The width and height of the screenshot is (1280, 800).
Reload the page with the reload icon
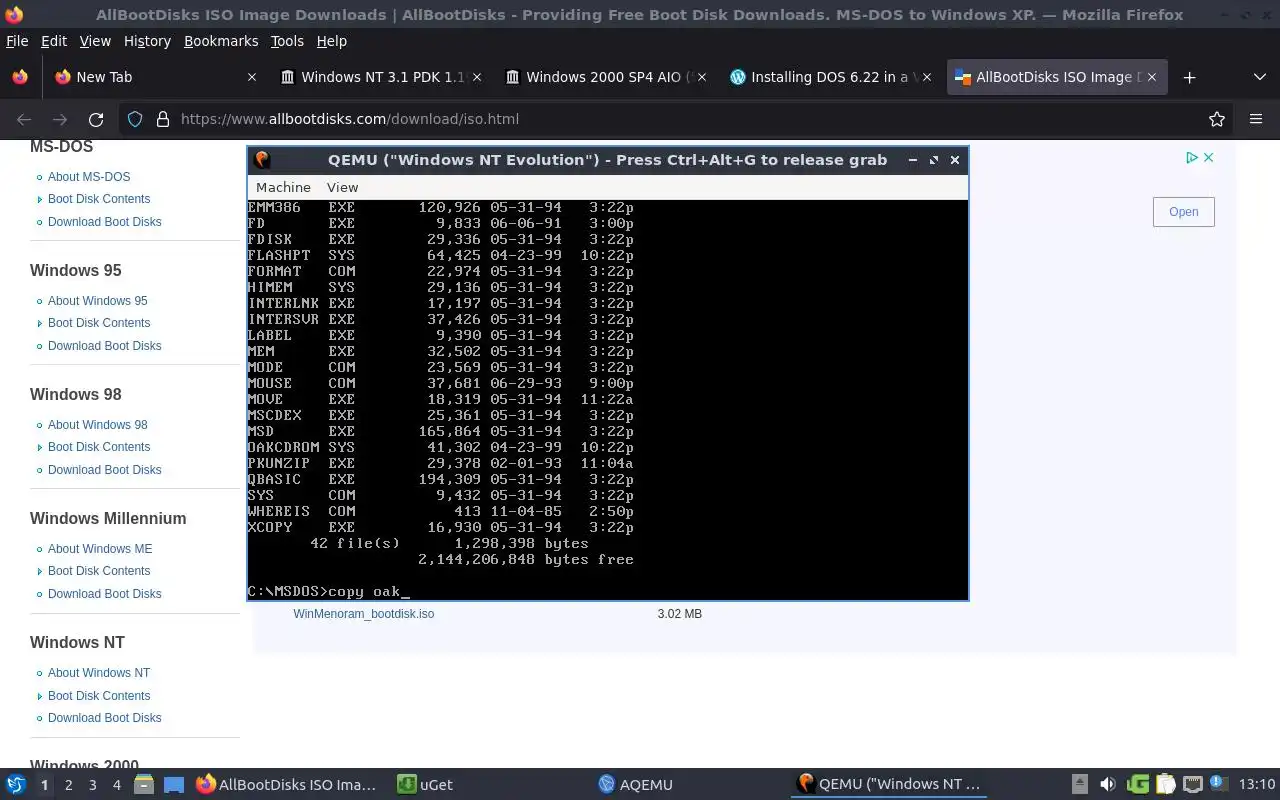96,119
